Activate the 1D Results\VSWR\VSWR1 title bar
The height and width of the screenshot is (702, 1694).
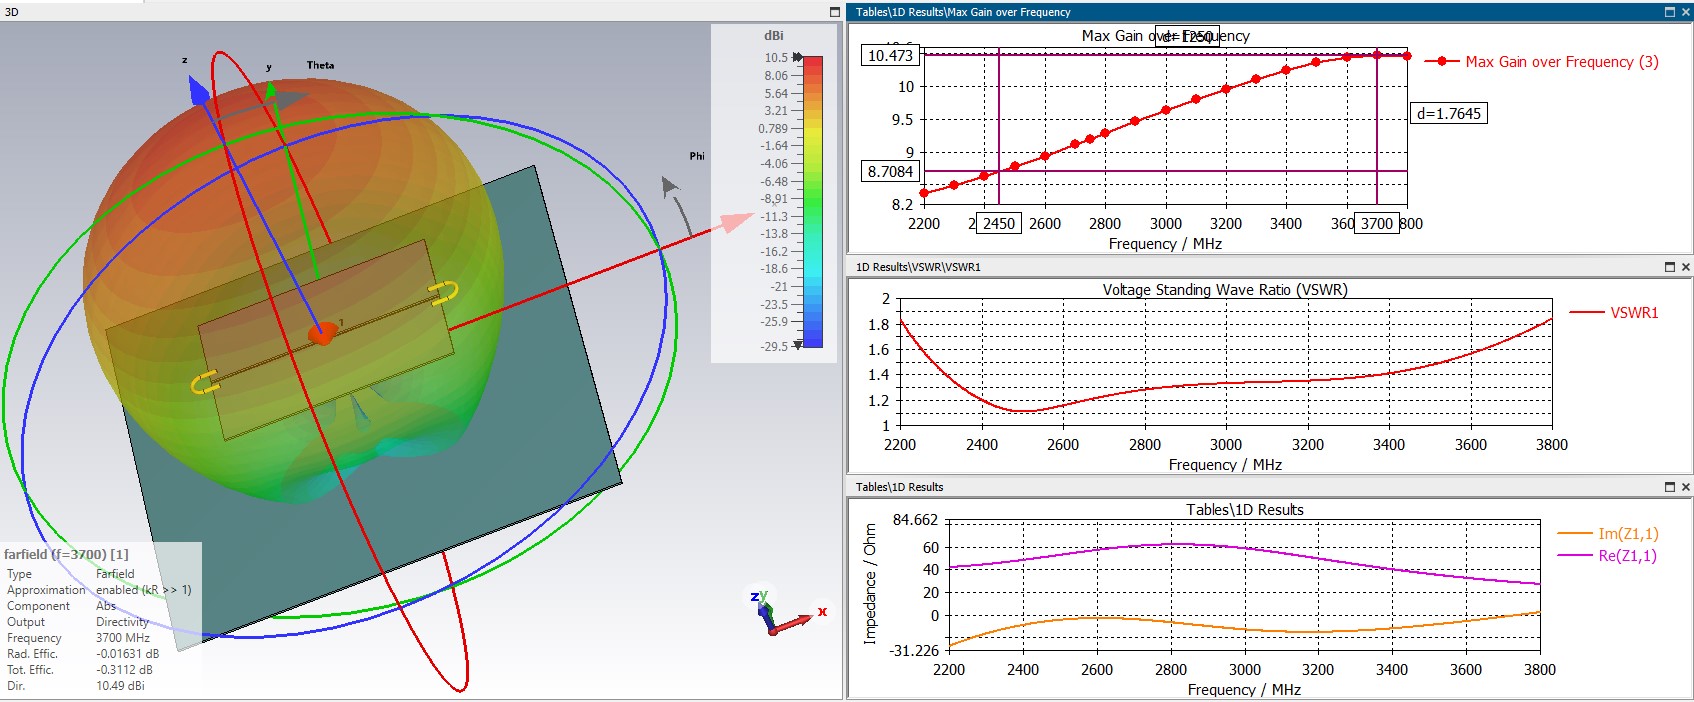1270,267
